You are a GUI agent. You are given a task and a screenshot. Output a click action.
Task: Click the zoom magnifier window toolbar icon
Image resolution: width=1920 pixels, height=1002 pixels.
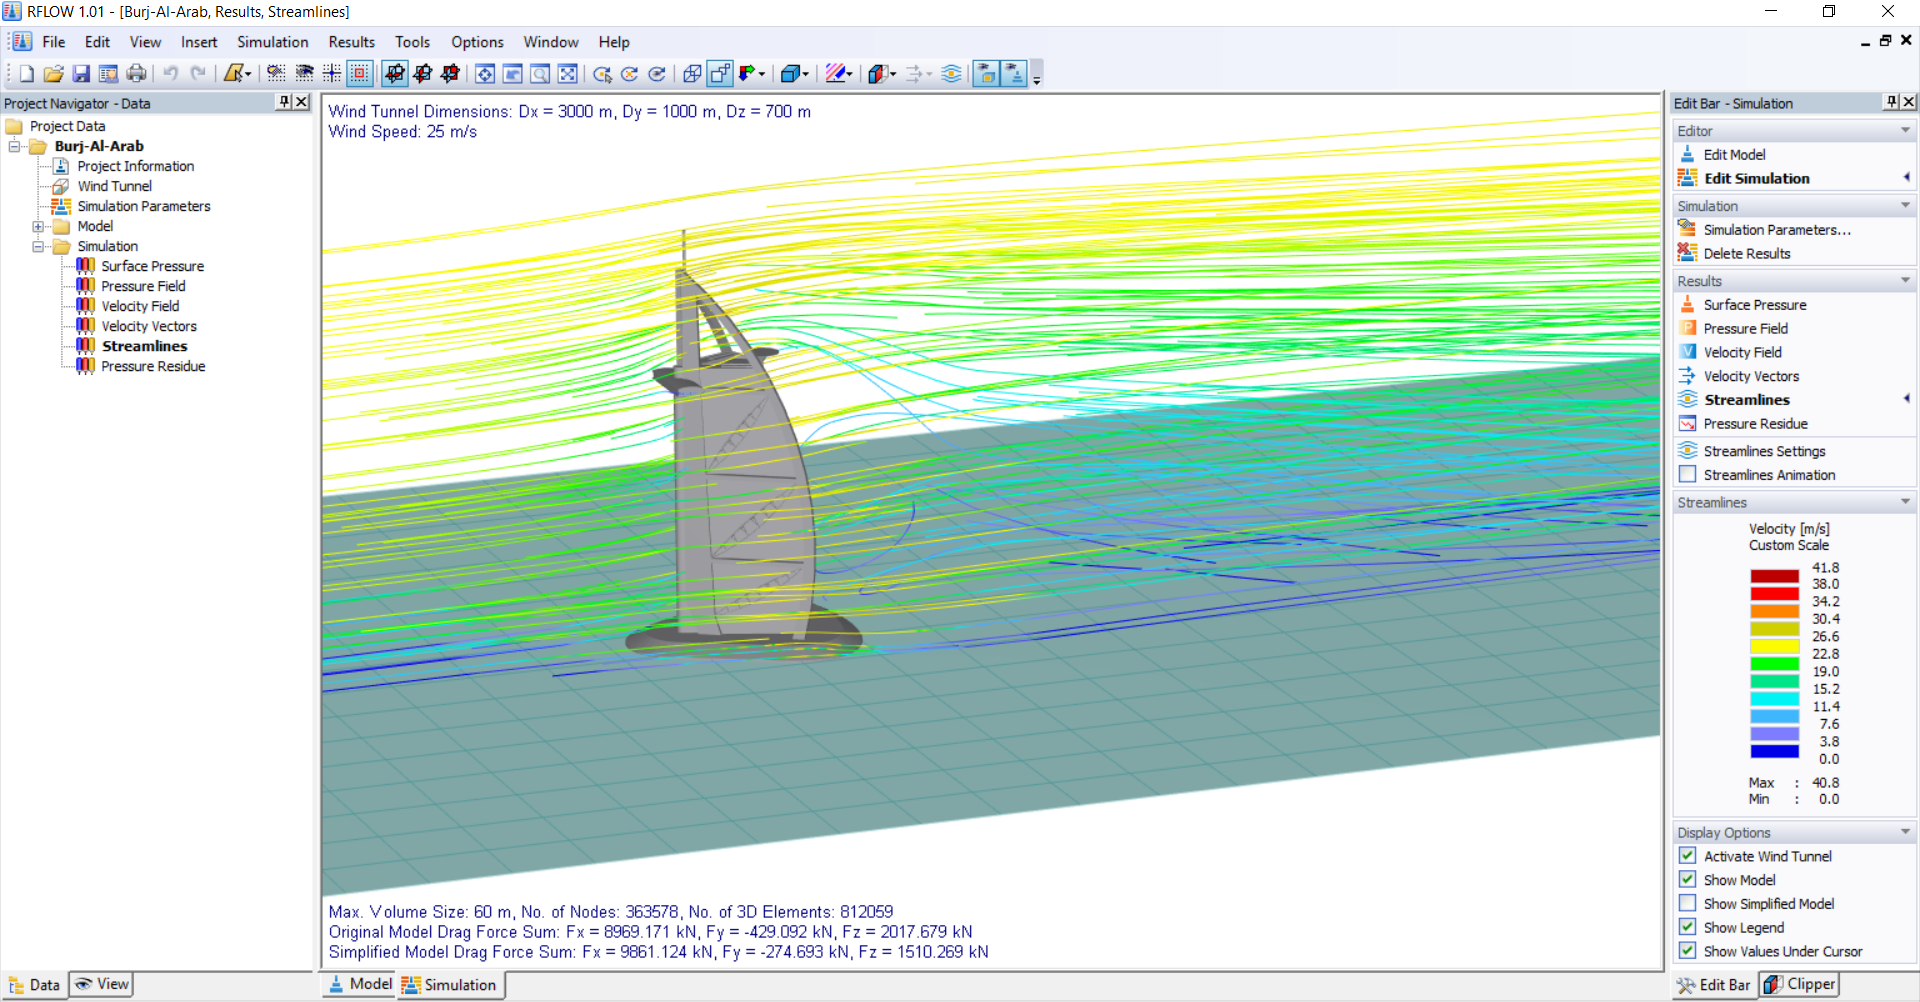(540, 74)
